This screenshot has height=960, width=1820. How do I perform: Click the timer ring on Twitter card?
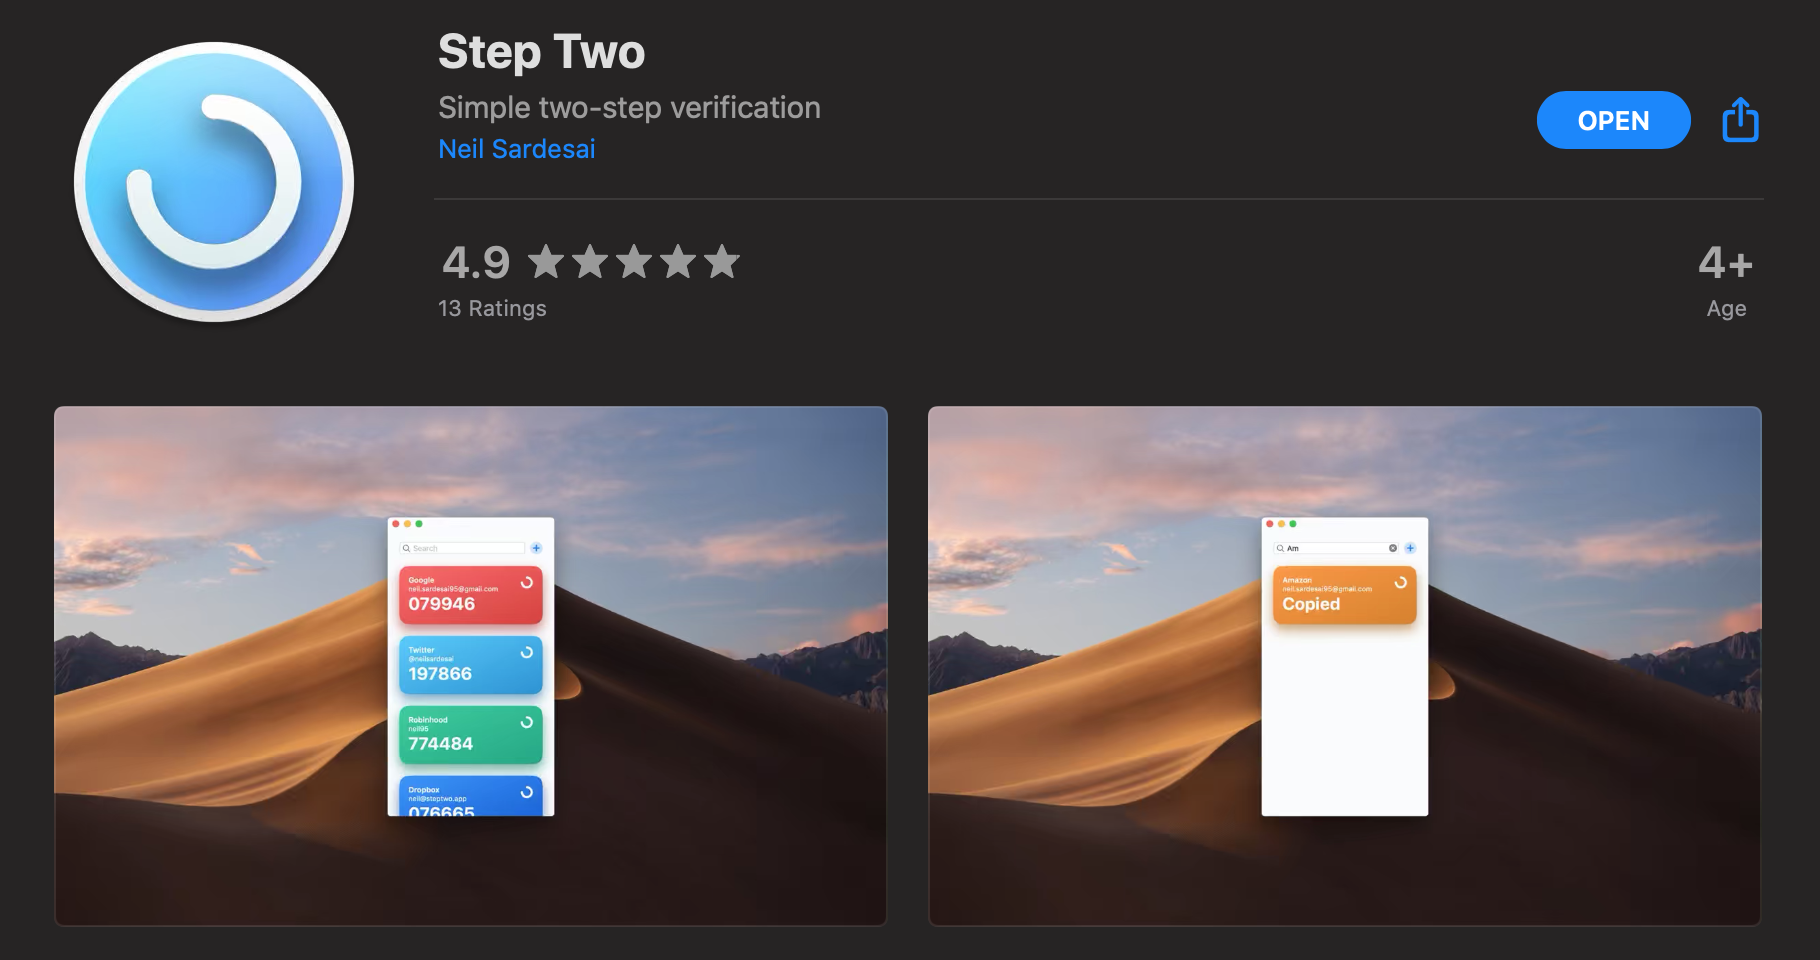527,652
